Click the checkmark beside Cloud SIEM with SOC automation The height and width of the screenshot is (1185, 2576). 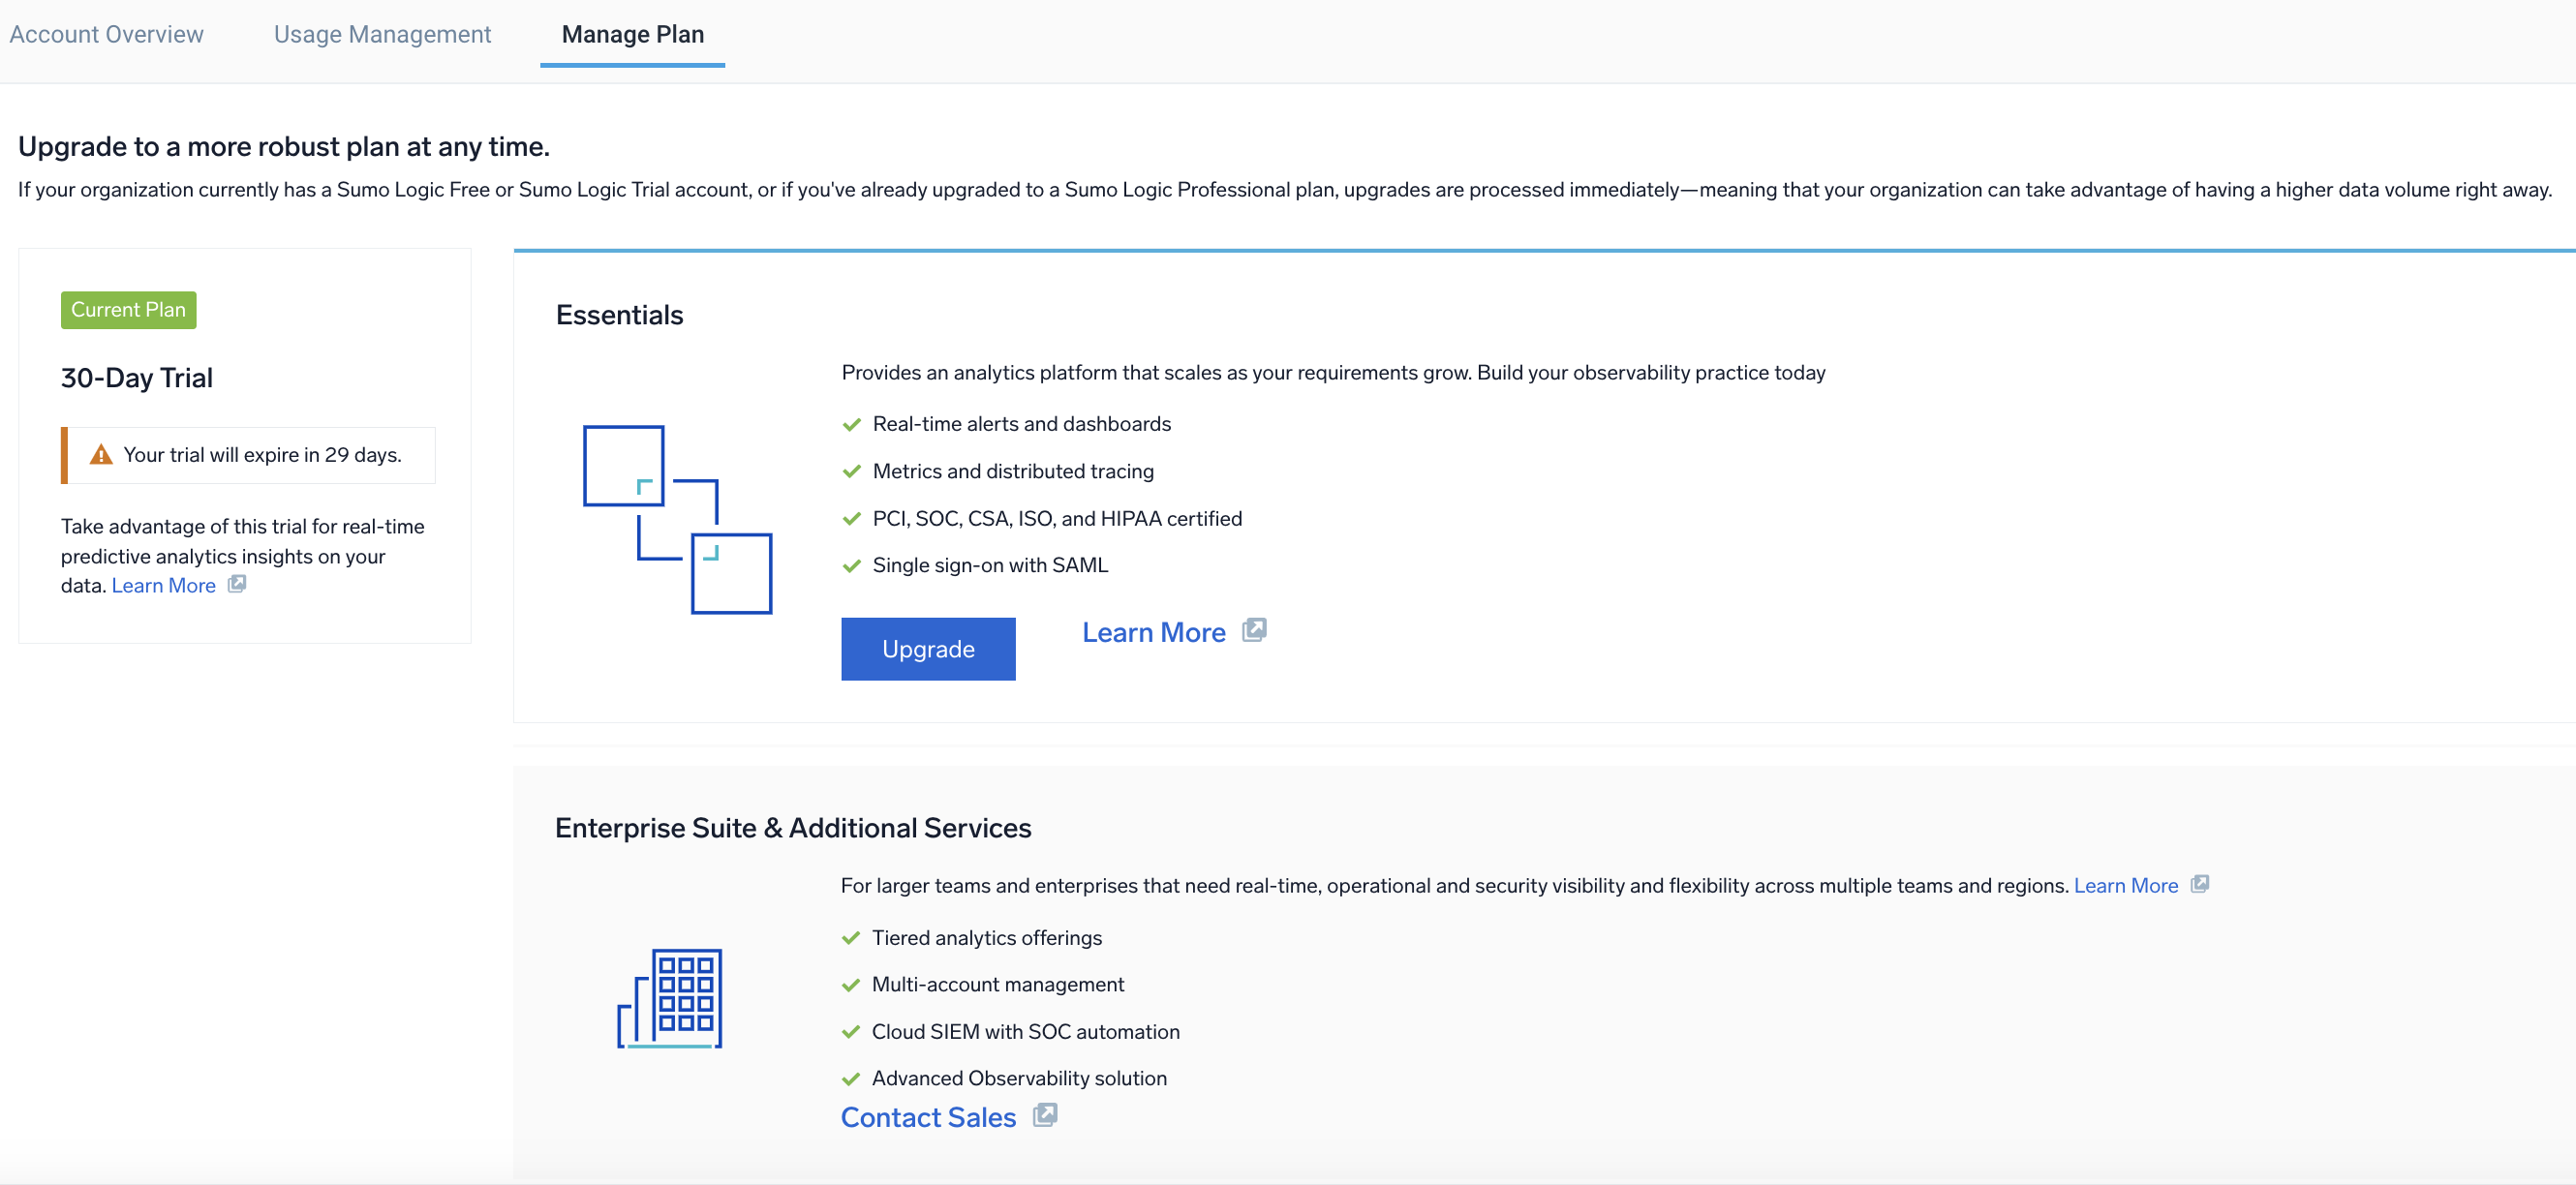(850, 1032)
